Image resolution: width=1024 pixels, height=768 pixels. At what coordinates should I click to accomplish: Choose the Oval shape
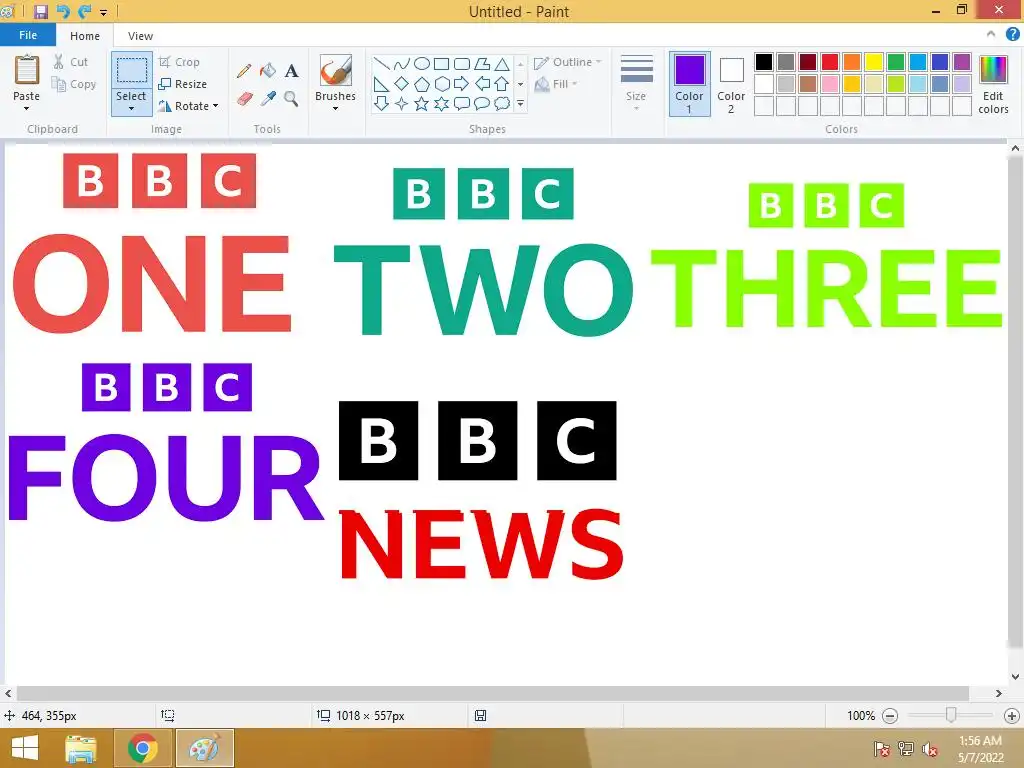422,63
